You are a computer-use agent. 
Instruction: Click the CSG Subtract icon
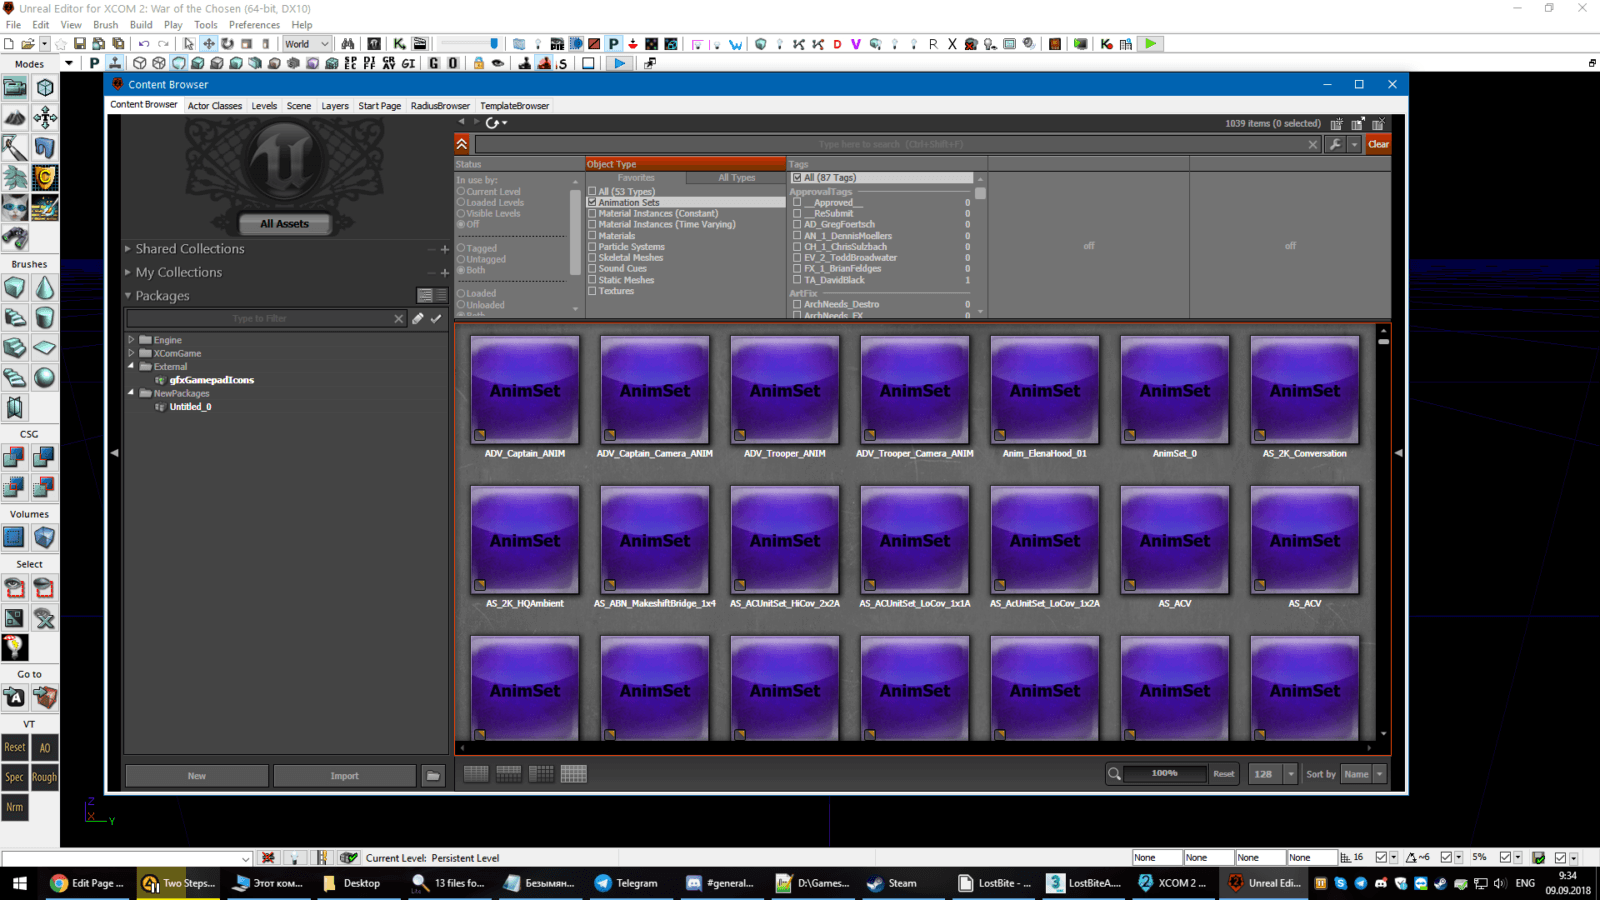[x=45, y=458]
